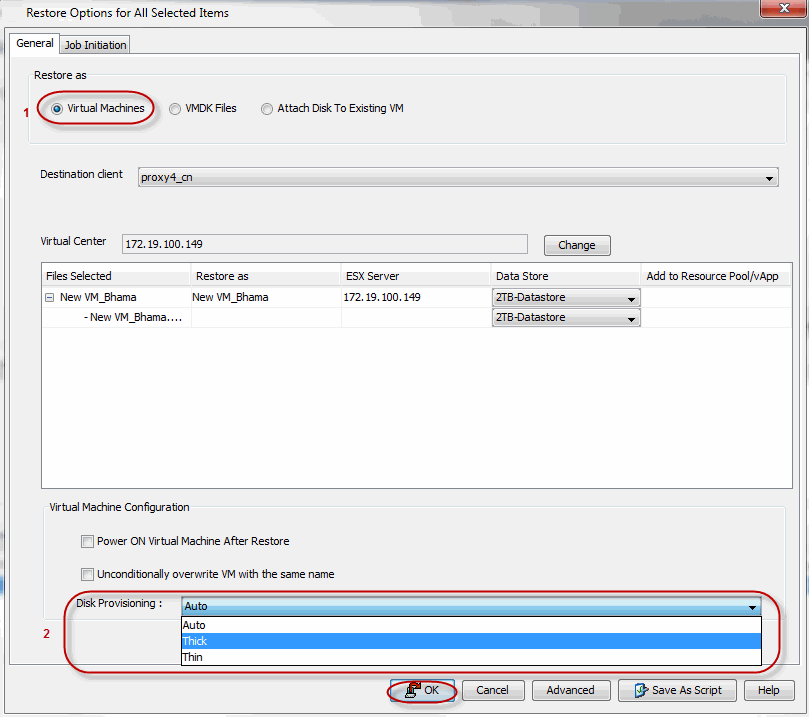This screenshot has width=809, height=717.
Task: Open the Advanced options
Action: (570, 689)
